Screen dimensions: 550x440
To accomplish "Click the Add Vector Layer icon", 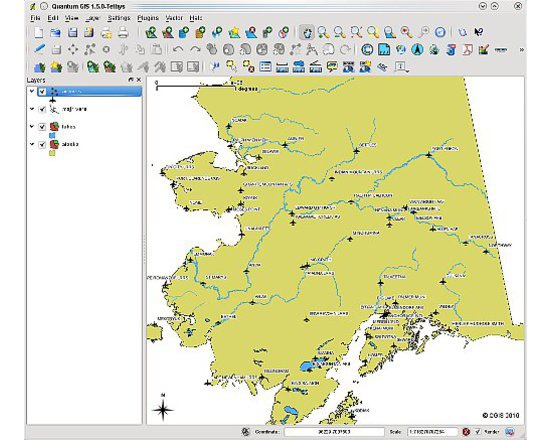I will 151,33.
